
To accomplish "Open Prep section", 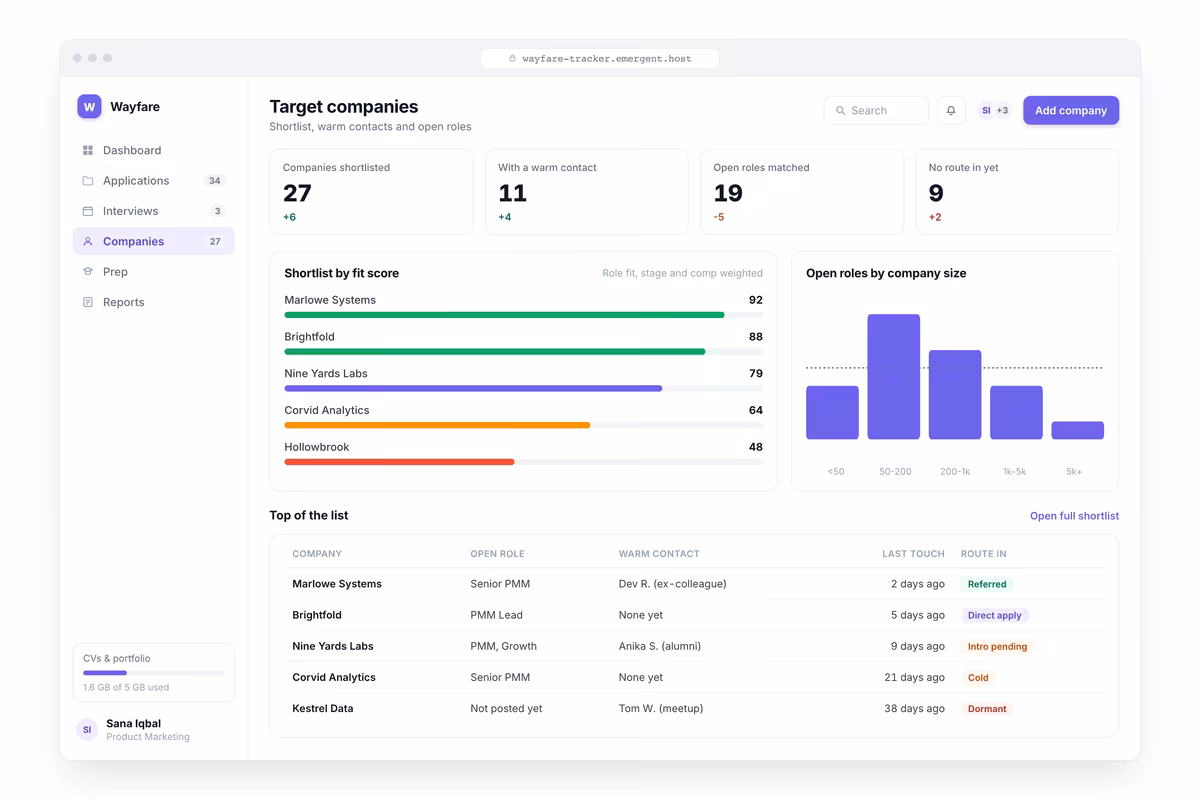I will [154, 272].
